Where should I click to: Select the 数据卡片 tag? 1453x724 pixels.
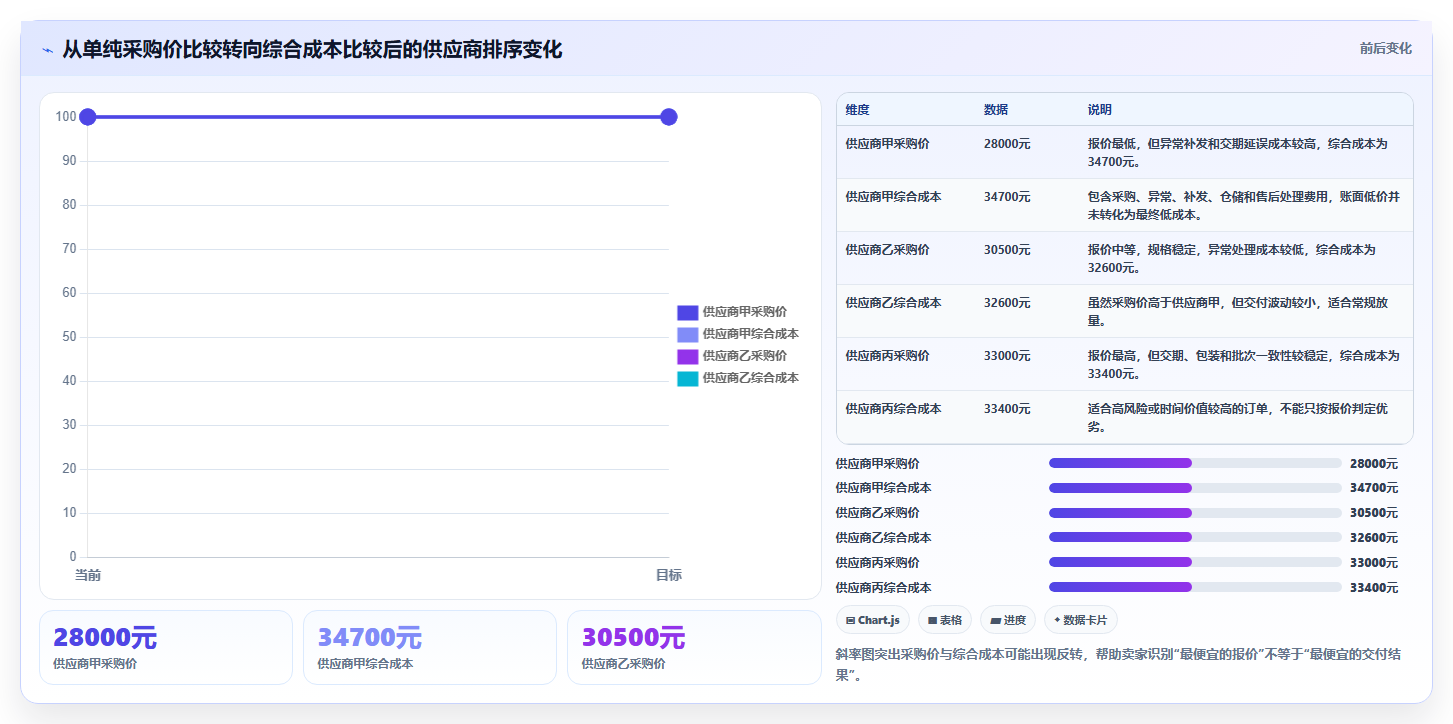(1081, 620)
